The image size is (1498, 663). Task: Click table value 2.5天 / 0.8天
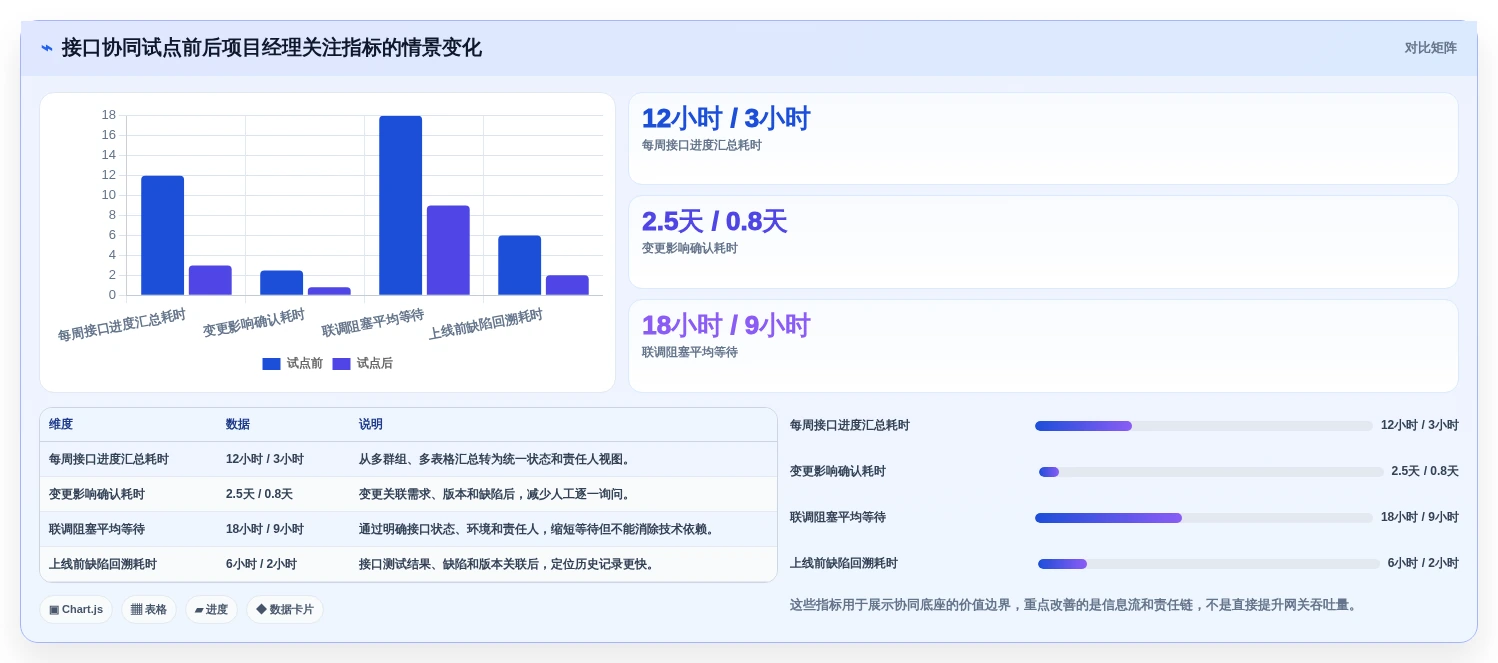(x=259, y=495)
